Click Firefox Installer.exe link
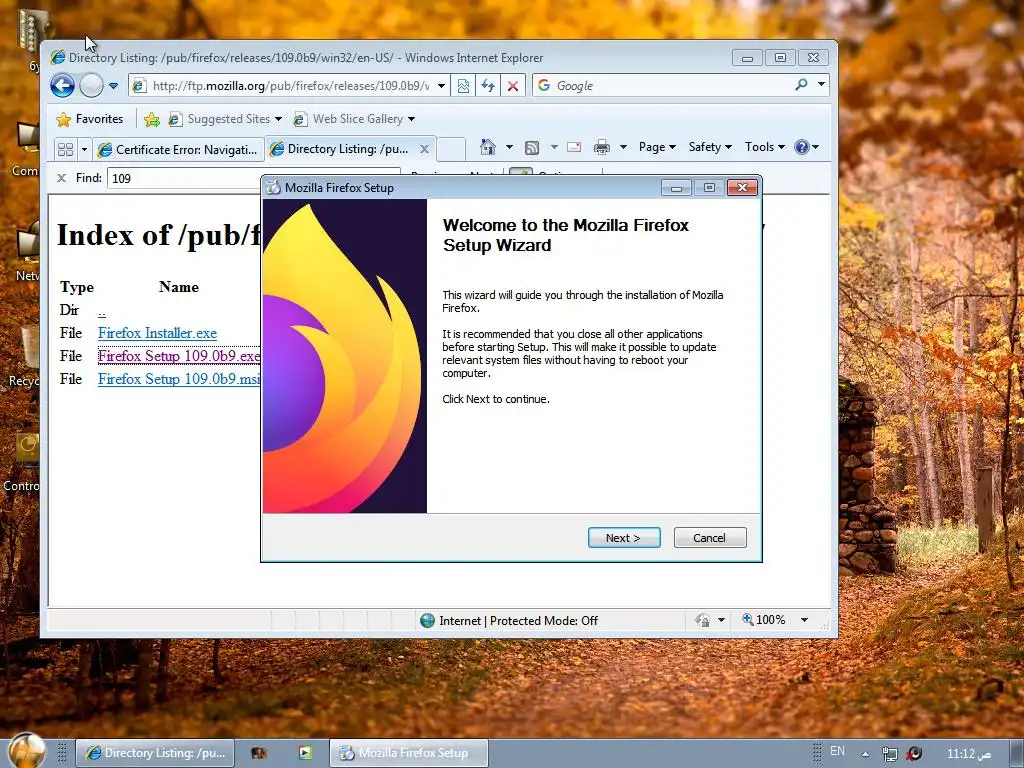The image size is (1024, 768). (157, 333)
